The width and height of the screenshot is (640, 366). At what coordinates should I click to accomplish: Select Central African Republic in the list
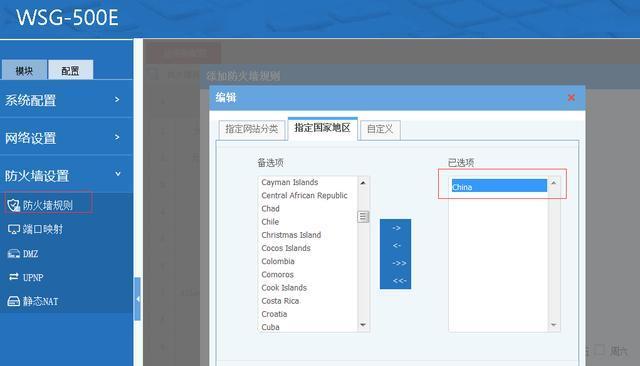coord(304,195)
